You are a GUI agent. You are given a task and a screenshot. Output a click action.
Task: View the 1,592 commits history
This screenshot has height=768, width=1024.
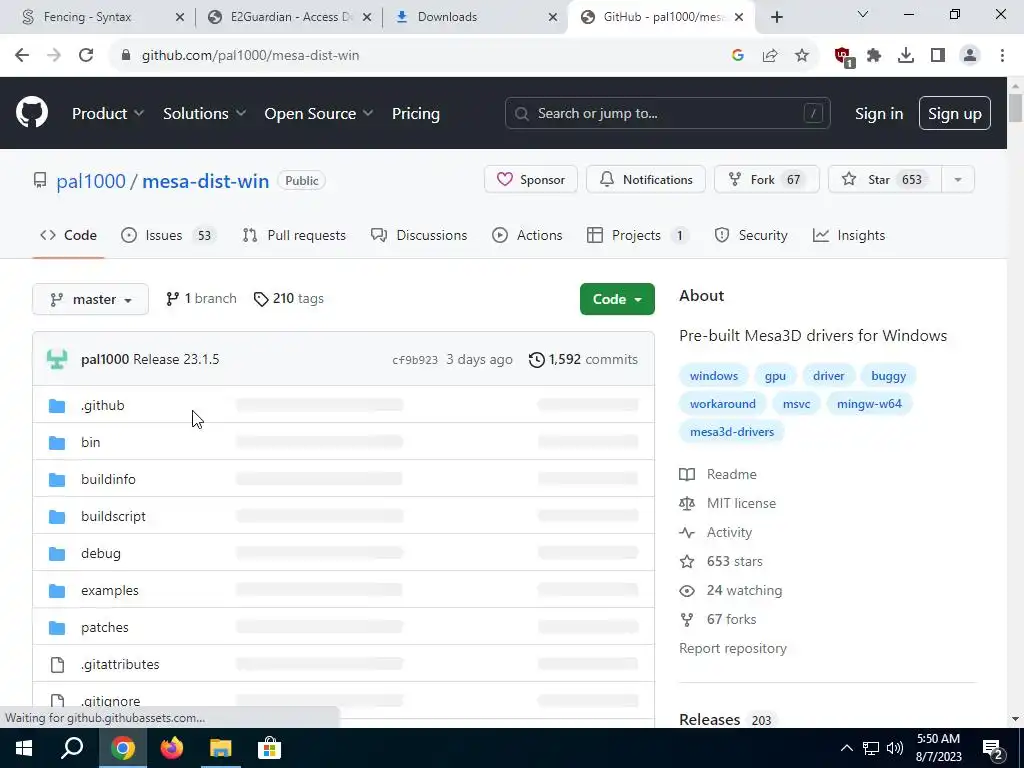click(x=583, y=359)
